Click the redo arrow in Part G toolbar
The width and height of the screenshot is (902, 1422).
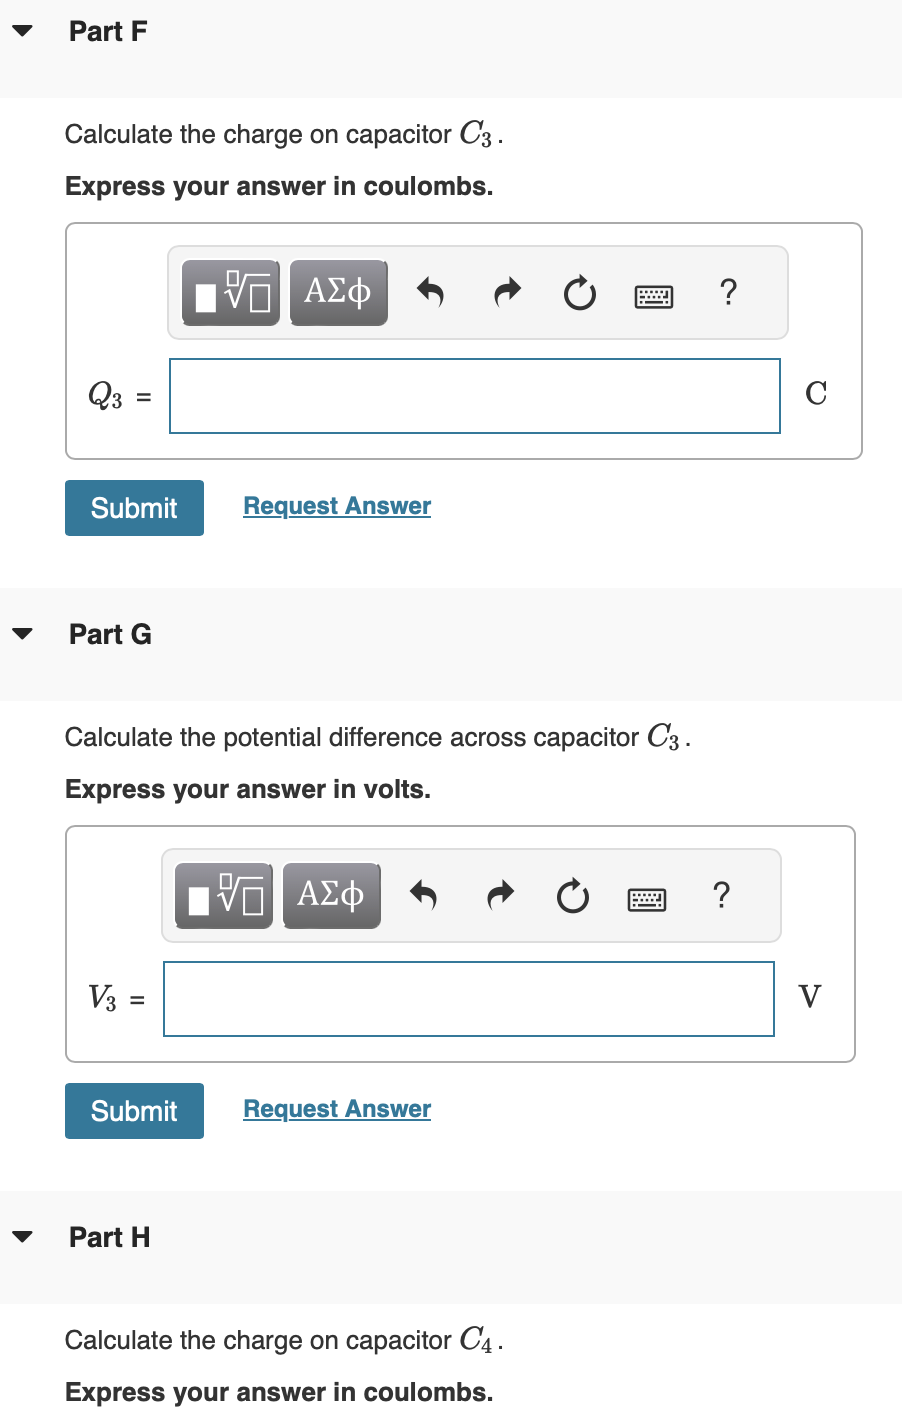coord(499,895)
